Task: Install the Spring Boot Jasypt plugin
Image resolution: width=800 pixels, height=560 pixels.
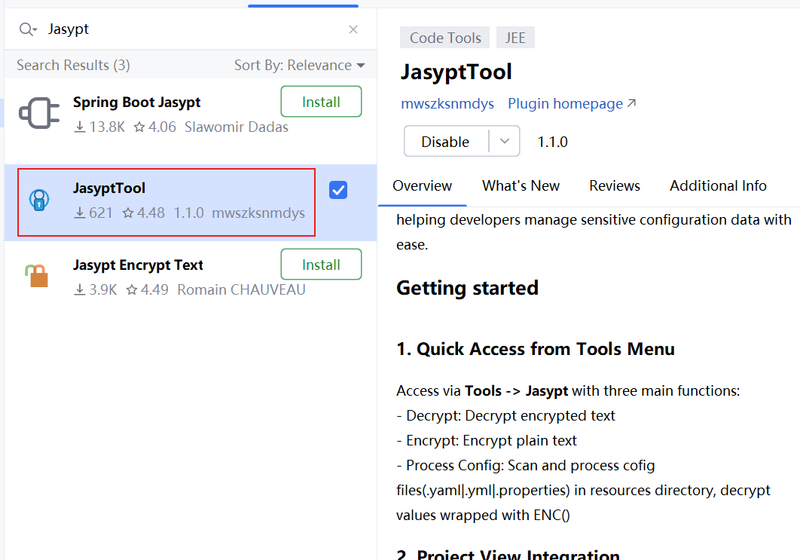Action: (321, 101)
